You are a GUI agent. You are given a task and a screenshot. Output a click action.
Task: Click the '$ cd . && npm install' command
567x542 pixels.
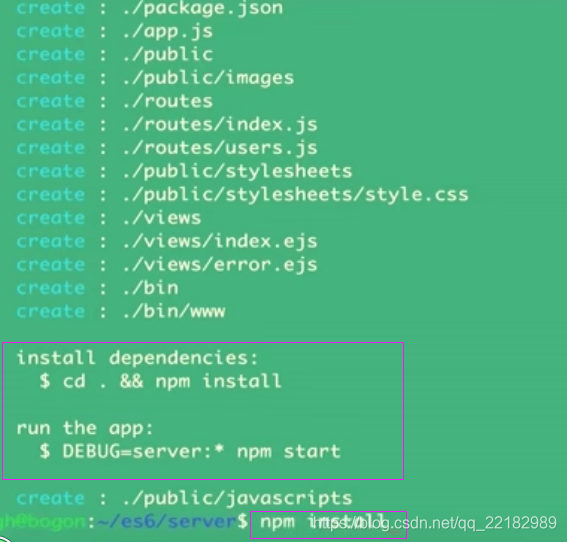tap(161, 381)
